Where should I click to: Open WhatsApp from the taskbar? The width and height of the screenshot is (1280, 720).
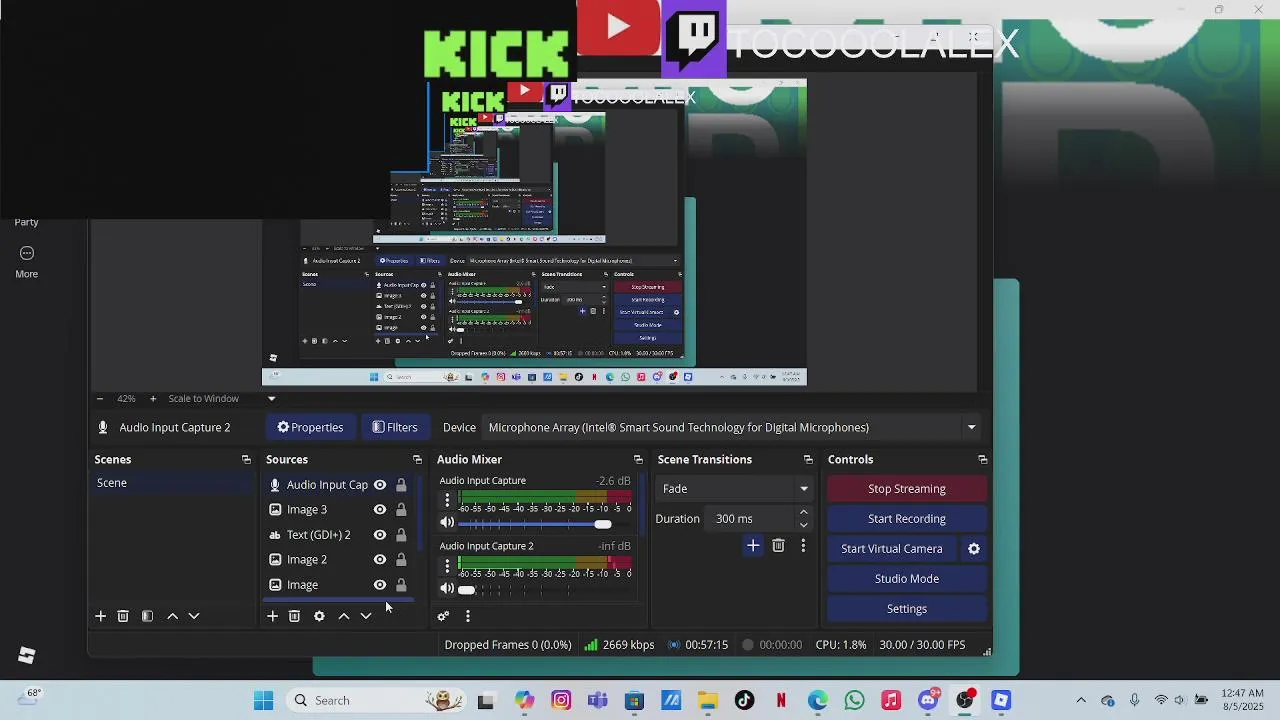tap(854, 701)
